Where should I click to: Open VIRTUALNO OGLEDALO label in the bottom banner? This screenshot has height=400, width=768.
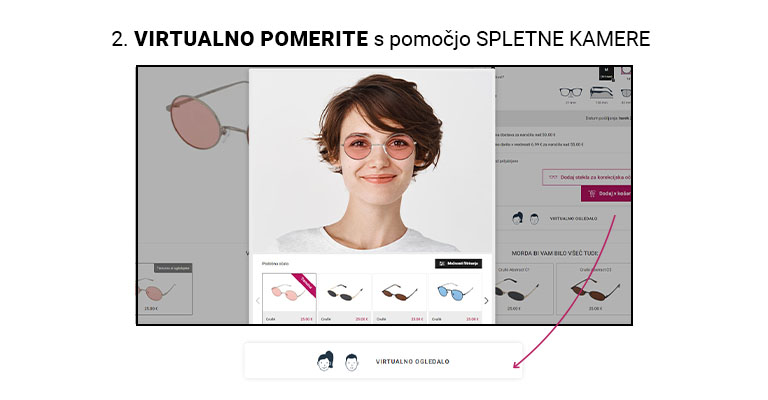click(x=412, y=362)
